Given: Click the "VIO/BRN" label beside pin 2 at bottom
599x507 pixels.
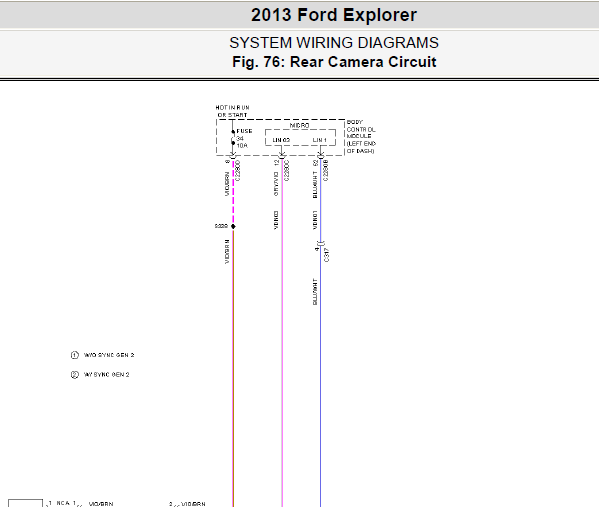Looking at the screenshot, I should 193,504.
